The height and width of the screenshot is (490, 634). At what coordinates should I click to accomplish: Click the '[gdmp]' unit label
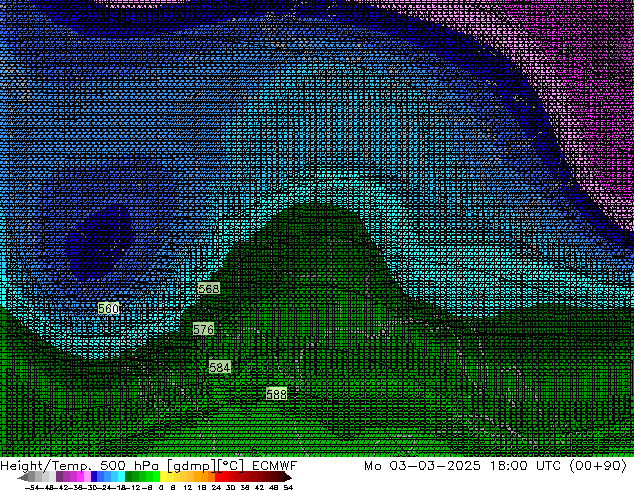(191, 466)
